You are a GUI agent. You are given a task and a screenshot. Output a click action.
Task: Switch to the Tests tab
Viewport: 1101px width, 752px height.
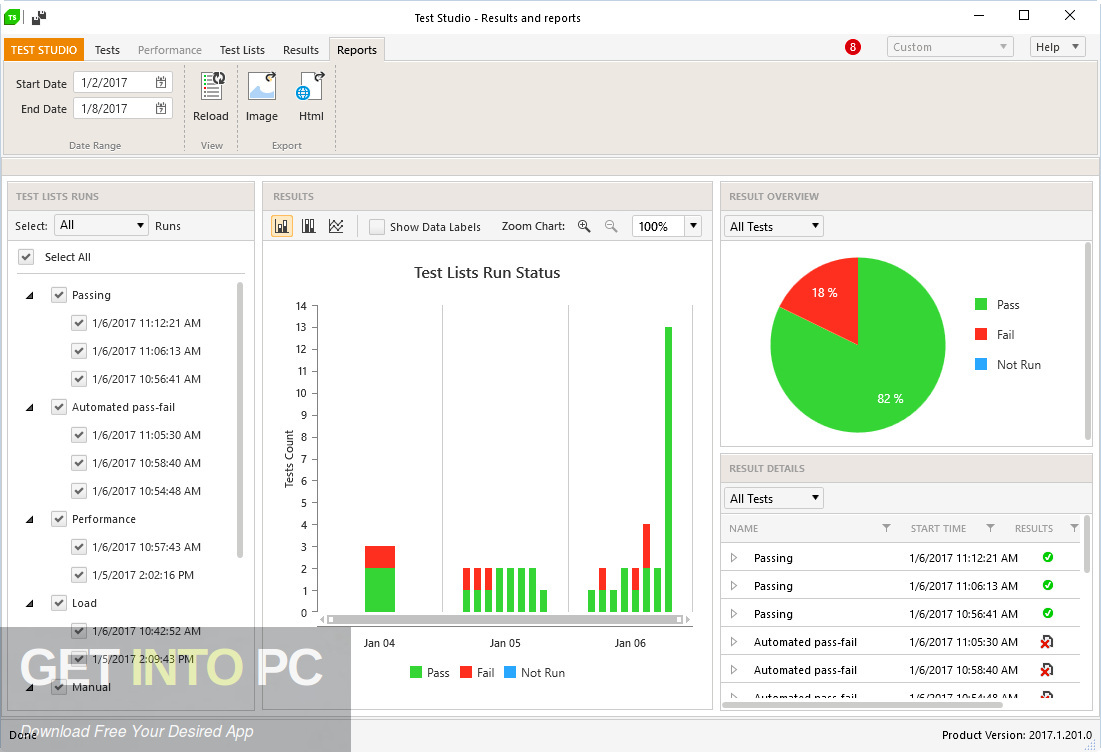pos(107,50)
